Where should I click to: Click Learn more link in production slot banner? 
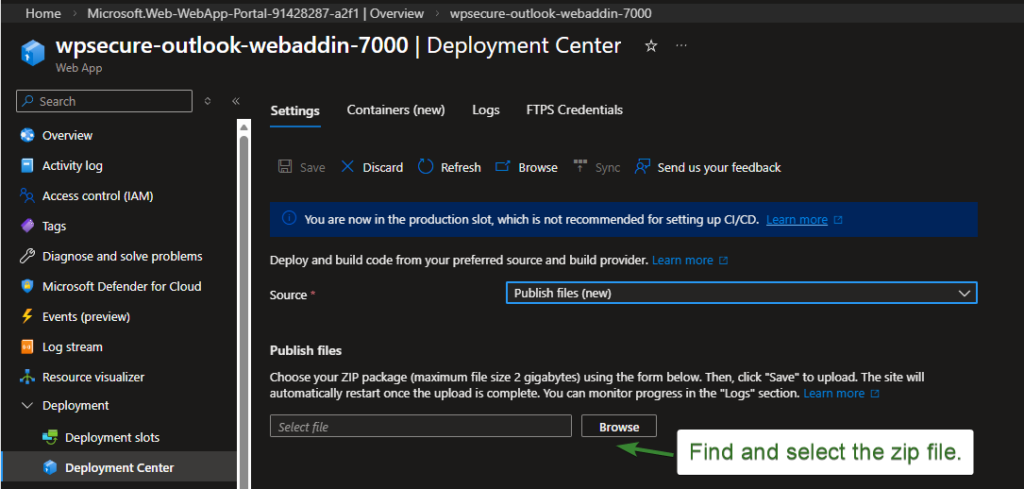(x=797, y=219)
